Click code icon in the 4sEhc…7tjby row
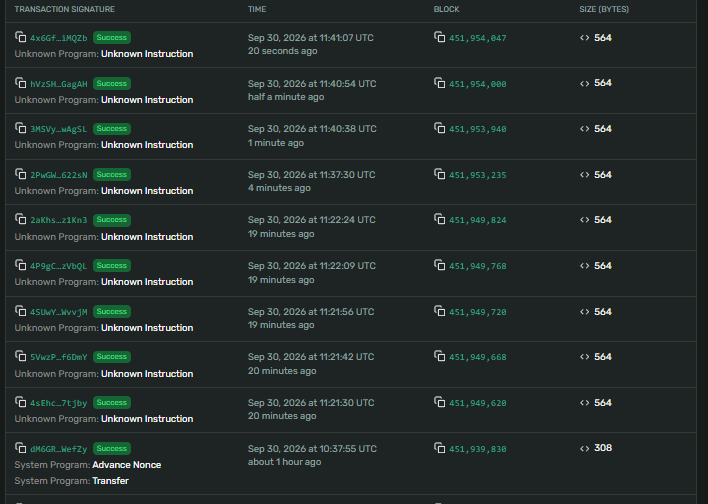The image size is (708, 504). [x=584, y=403]
